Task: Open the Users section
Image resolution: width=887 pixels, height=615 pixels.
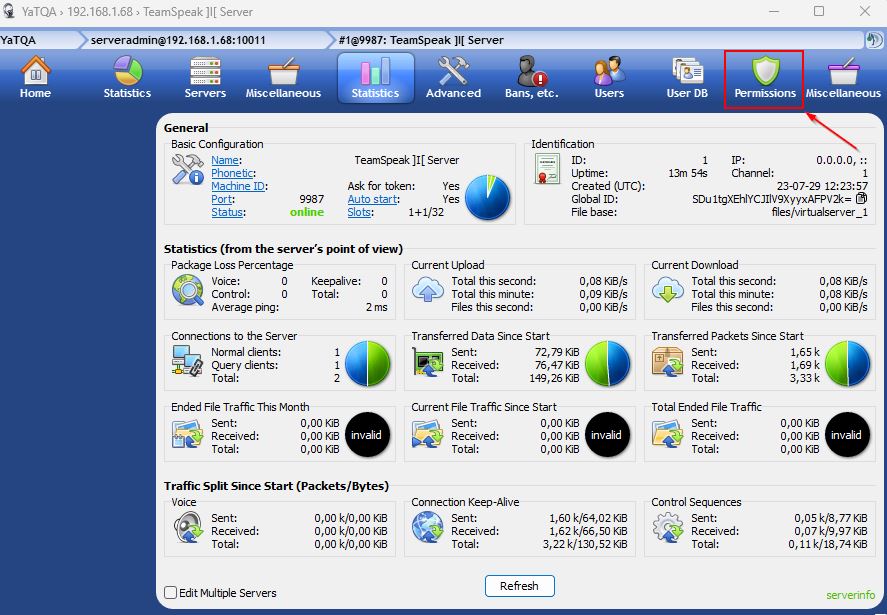Action: [x=608, y=78]
